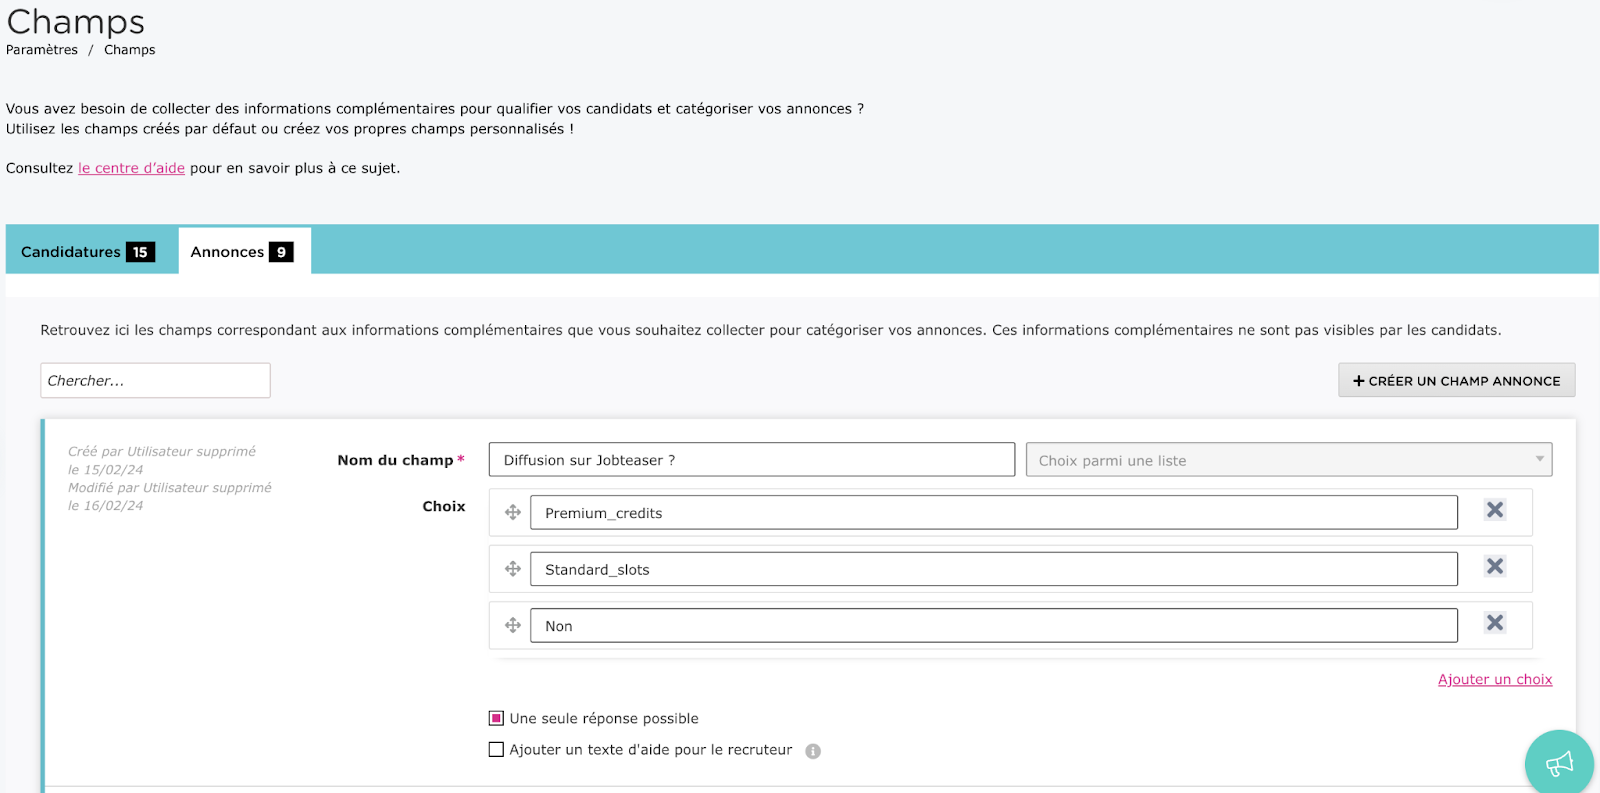This screenshot has width=1600, height=793.
Task: Click the 'Champs' page heading
Action: [x=76, y=21]
